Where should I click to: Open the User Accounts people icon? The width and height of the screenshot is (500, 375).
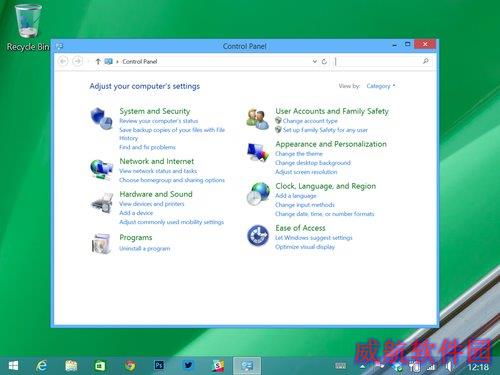tap(257, 119)
